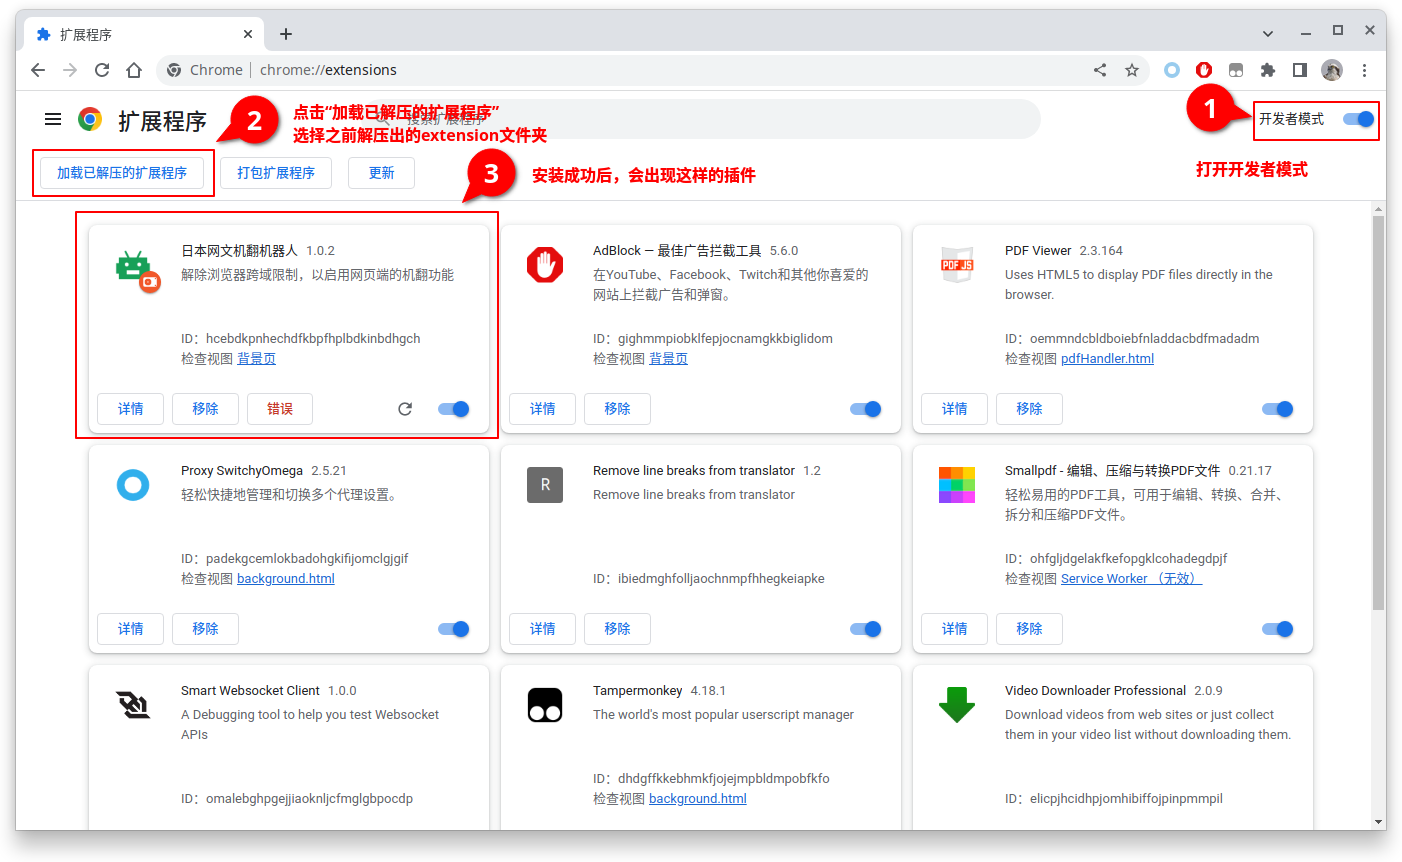Open 详情 for AdBlock extension
Image resolution: width=1402 pixels, height=862 pixels.
click(542, 409)
